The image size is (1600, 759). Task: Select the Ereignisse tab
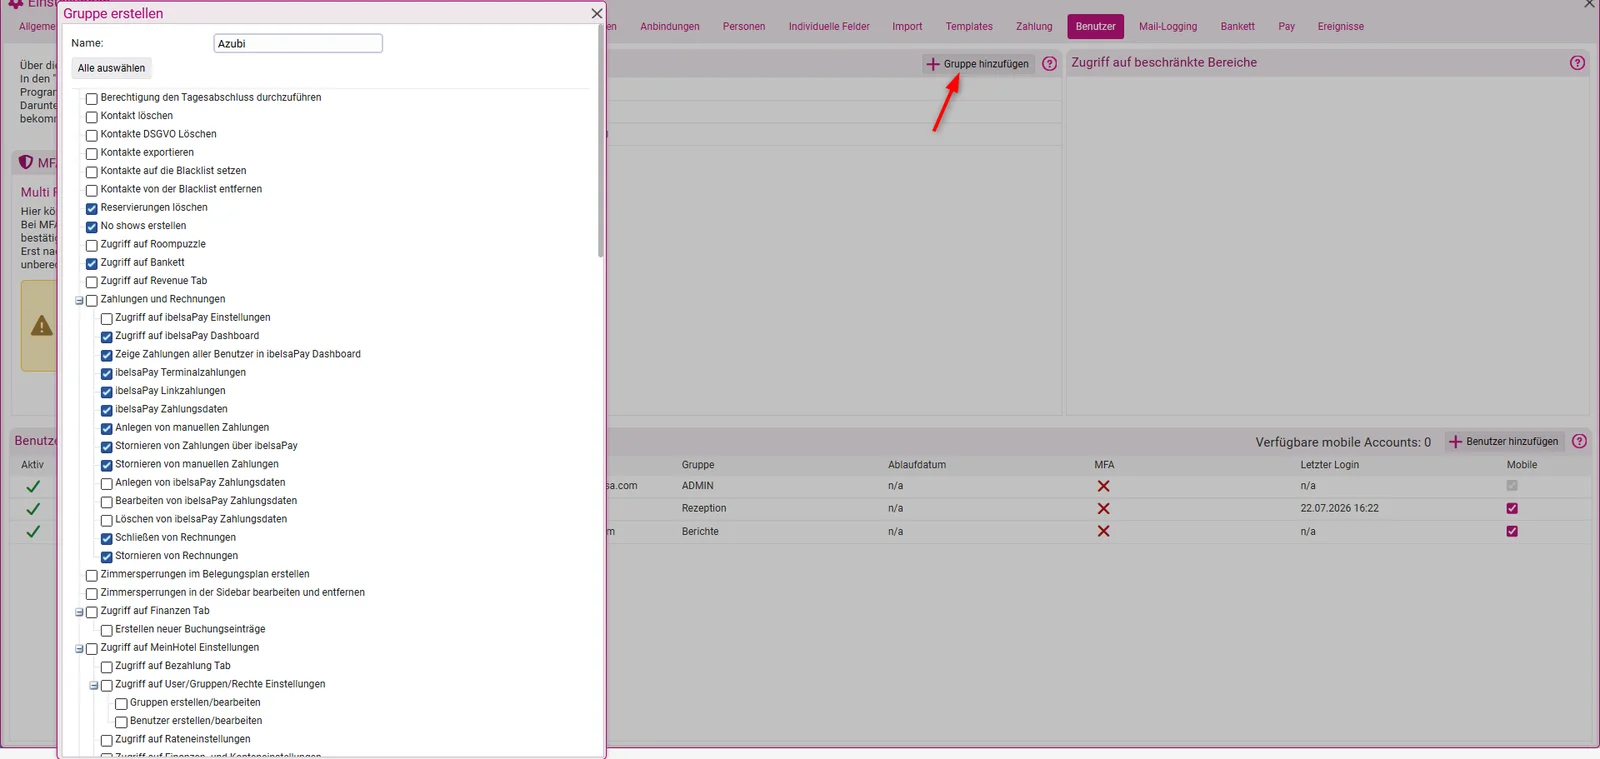[x=1341, y=27]
